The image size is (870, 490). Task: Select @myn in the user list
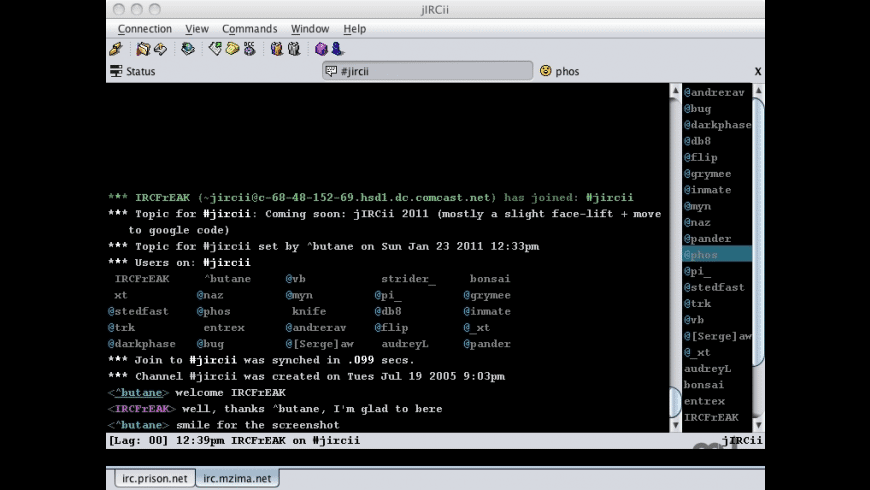(x=717, y=206)
